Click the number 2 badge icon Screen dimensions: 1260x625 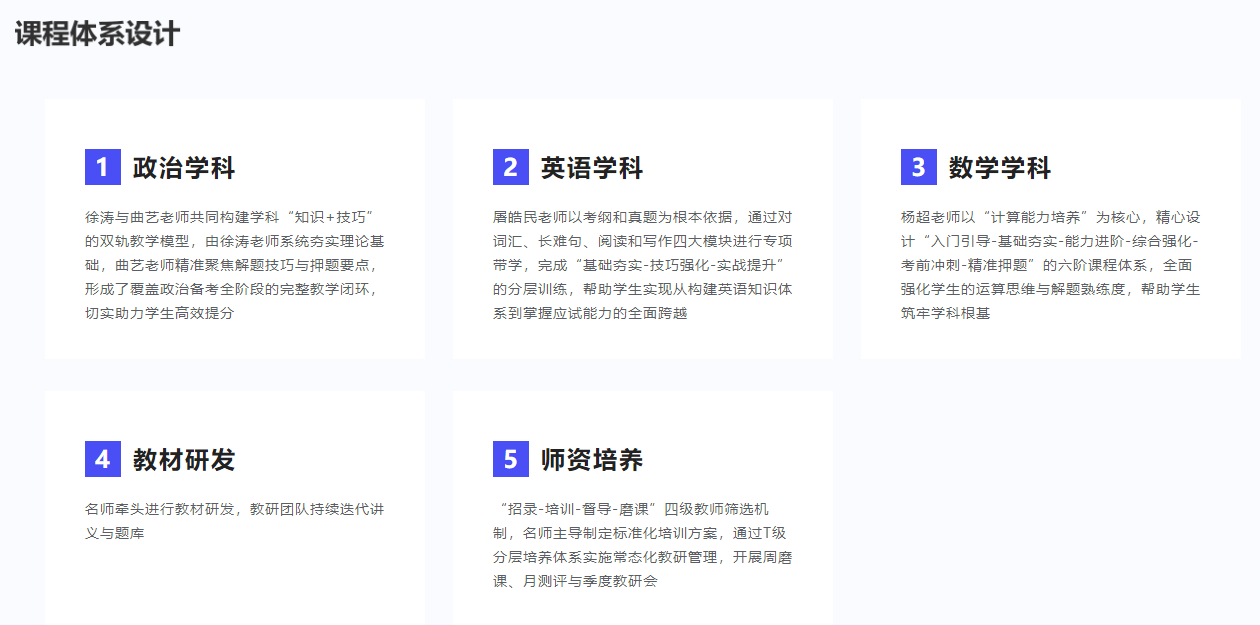point(510,167)
